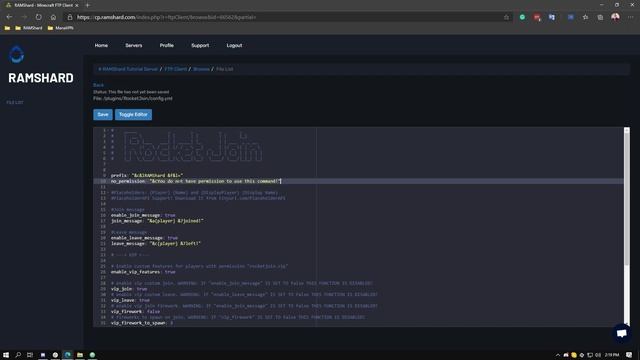This screenshot has height=360, width=640.
Task: Go back using browser back arrow
Action: pos(9,17)
